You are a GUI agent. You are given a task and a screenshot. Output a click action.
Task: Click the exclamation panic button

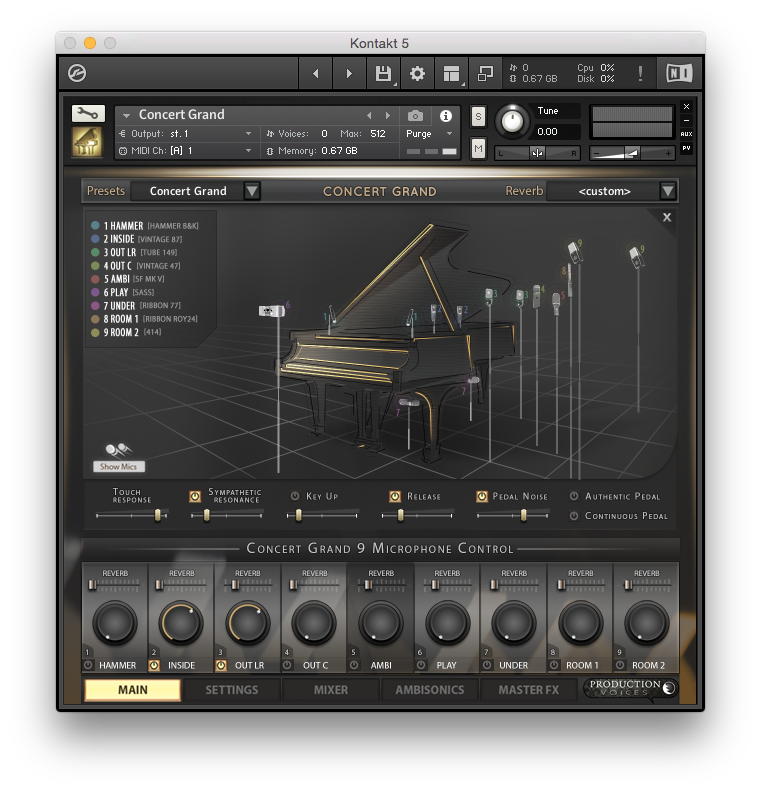point(640,74)
